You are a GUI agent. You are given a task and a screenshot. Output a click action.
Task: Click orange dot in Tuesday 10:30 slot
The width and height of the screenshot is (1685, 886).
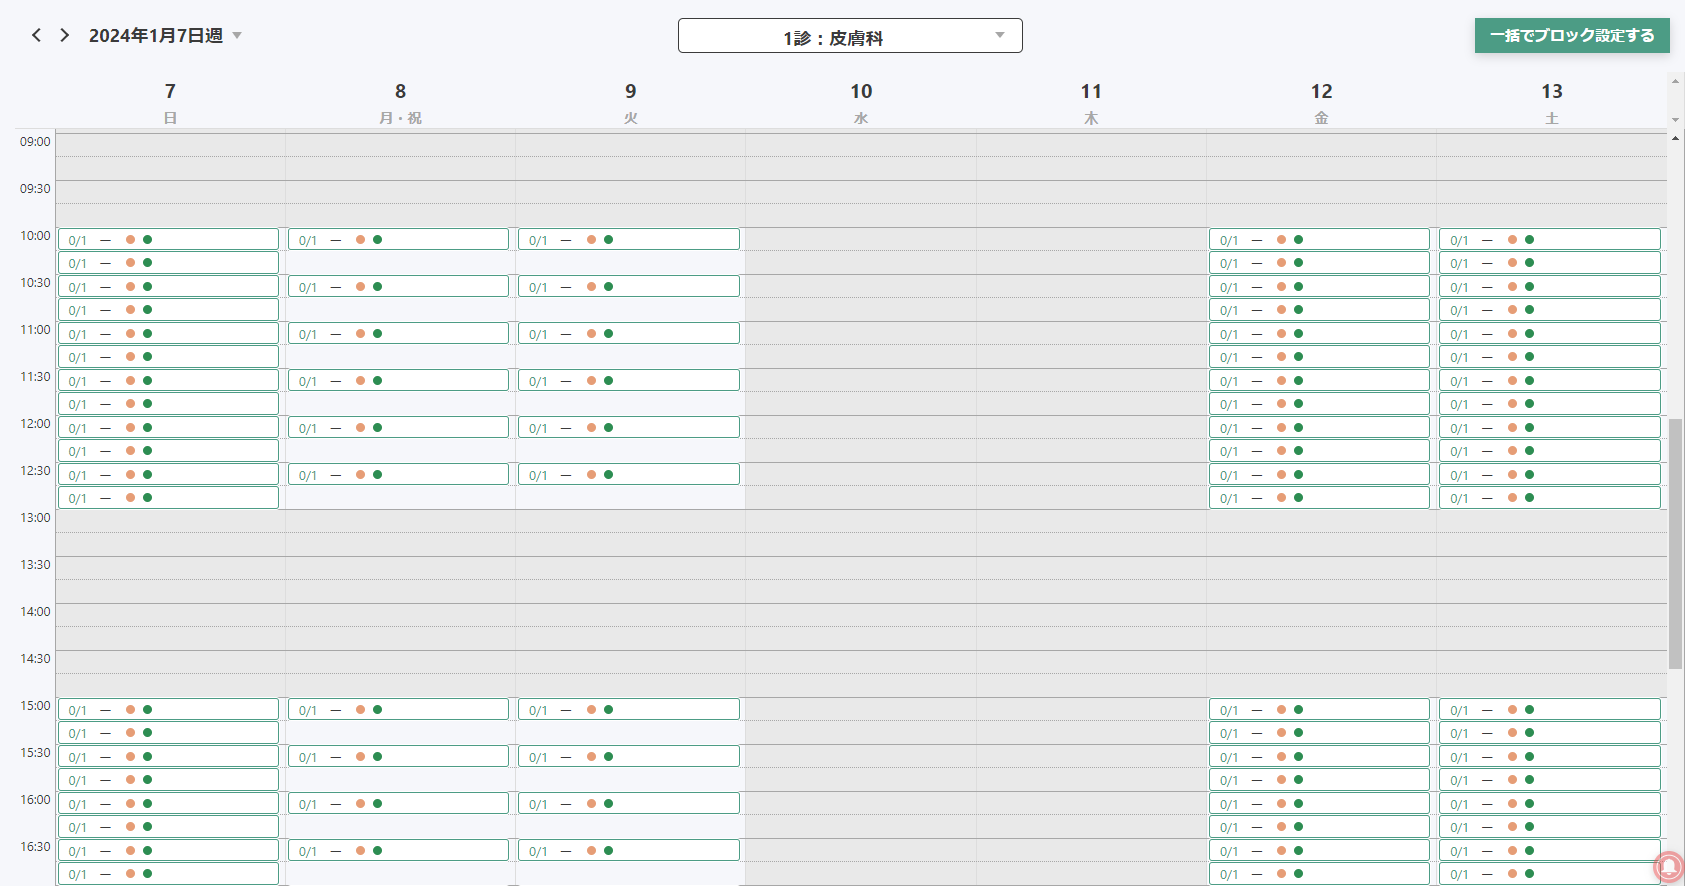(x=591, y=286)
